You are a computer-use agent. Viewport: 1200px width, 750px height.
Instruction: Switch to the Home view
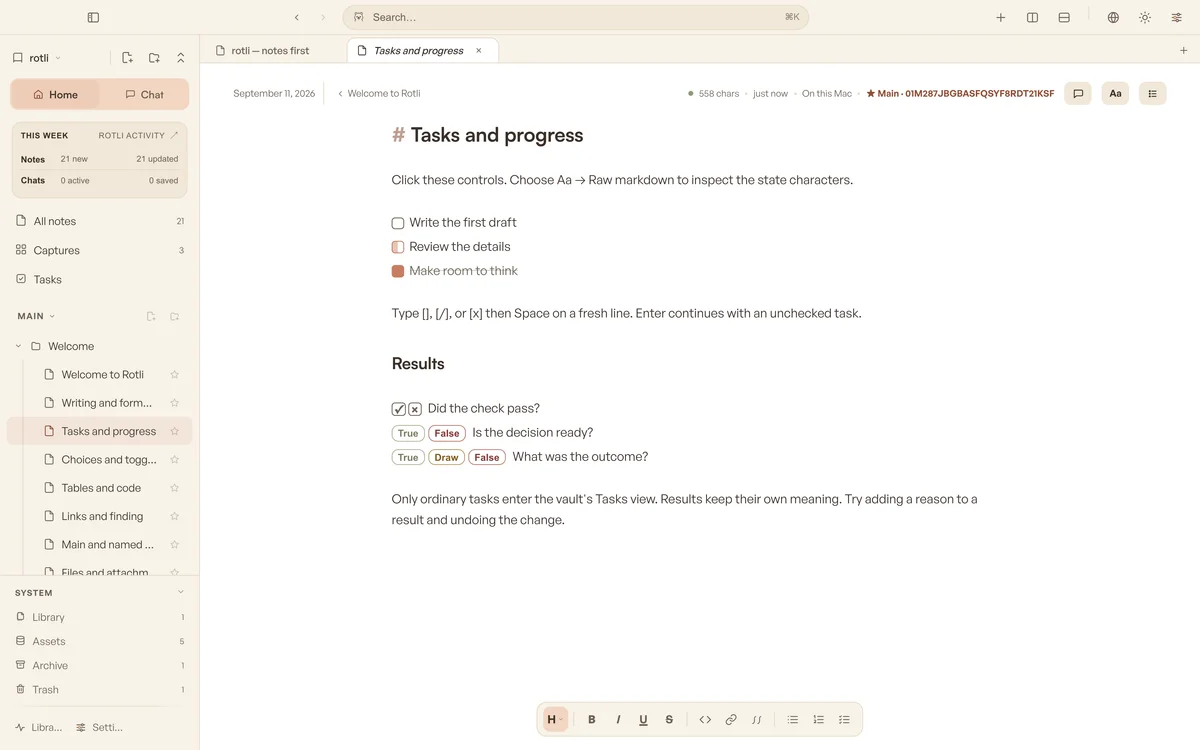point(55,94)
